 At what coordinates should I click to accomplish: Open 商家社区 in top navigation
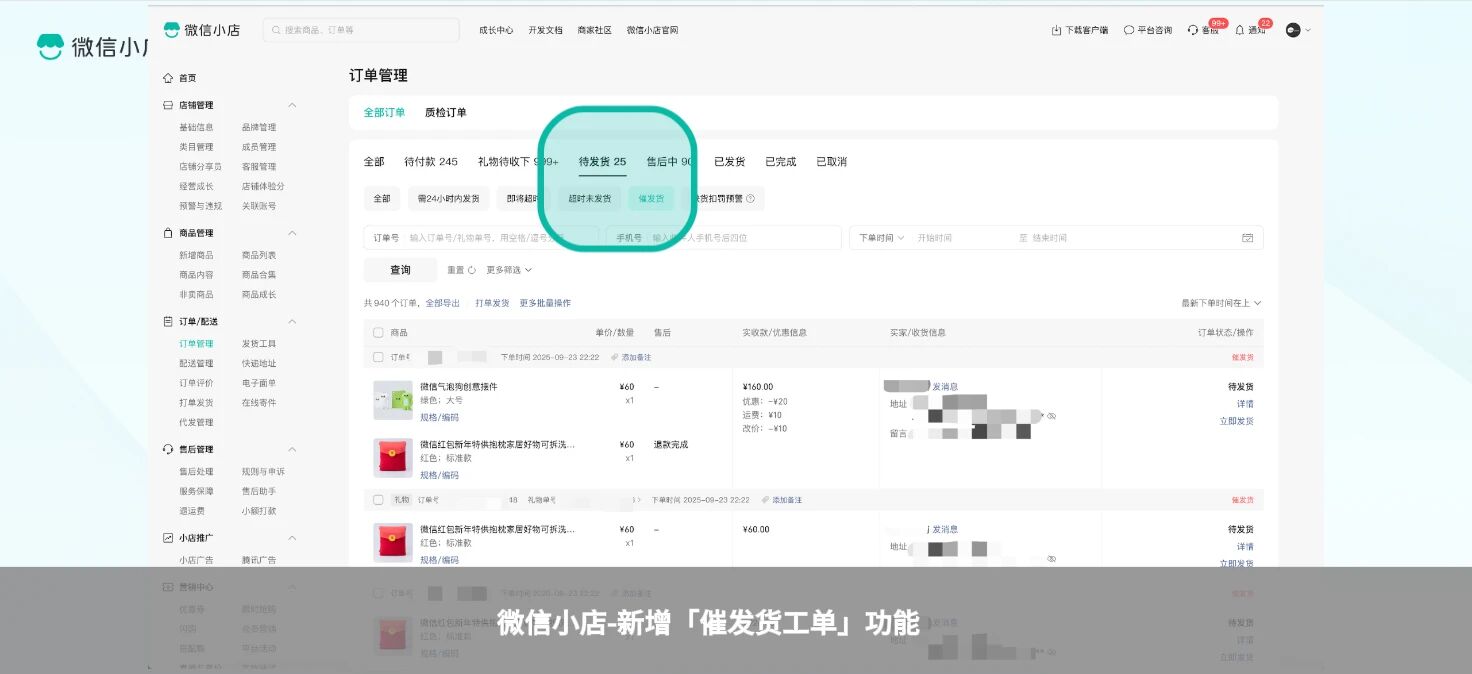594,30
